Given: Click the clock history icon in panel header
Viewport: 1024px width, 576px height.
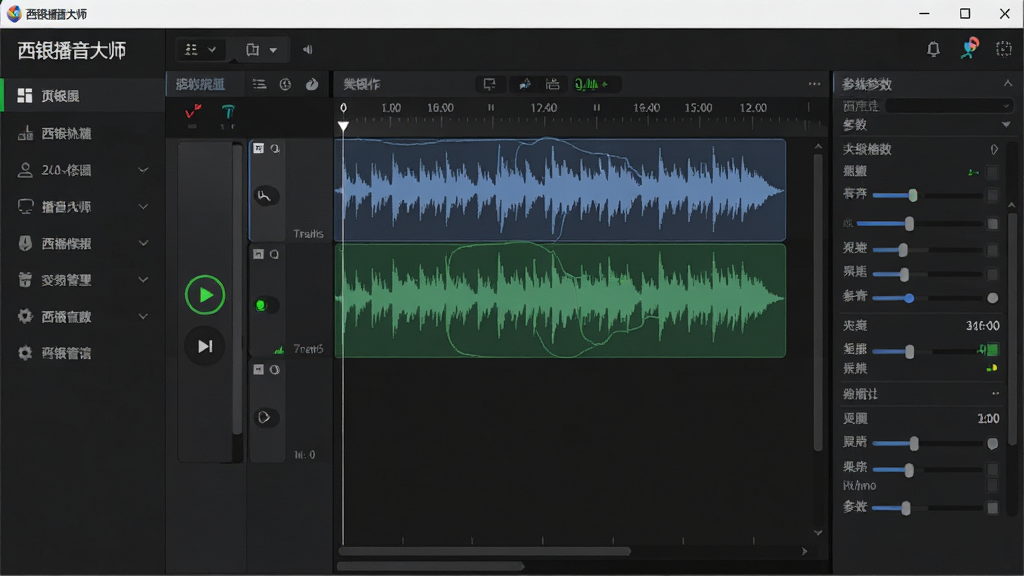Looking at the screenshot, I should [x=285, y=84].
